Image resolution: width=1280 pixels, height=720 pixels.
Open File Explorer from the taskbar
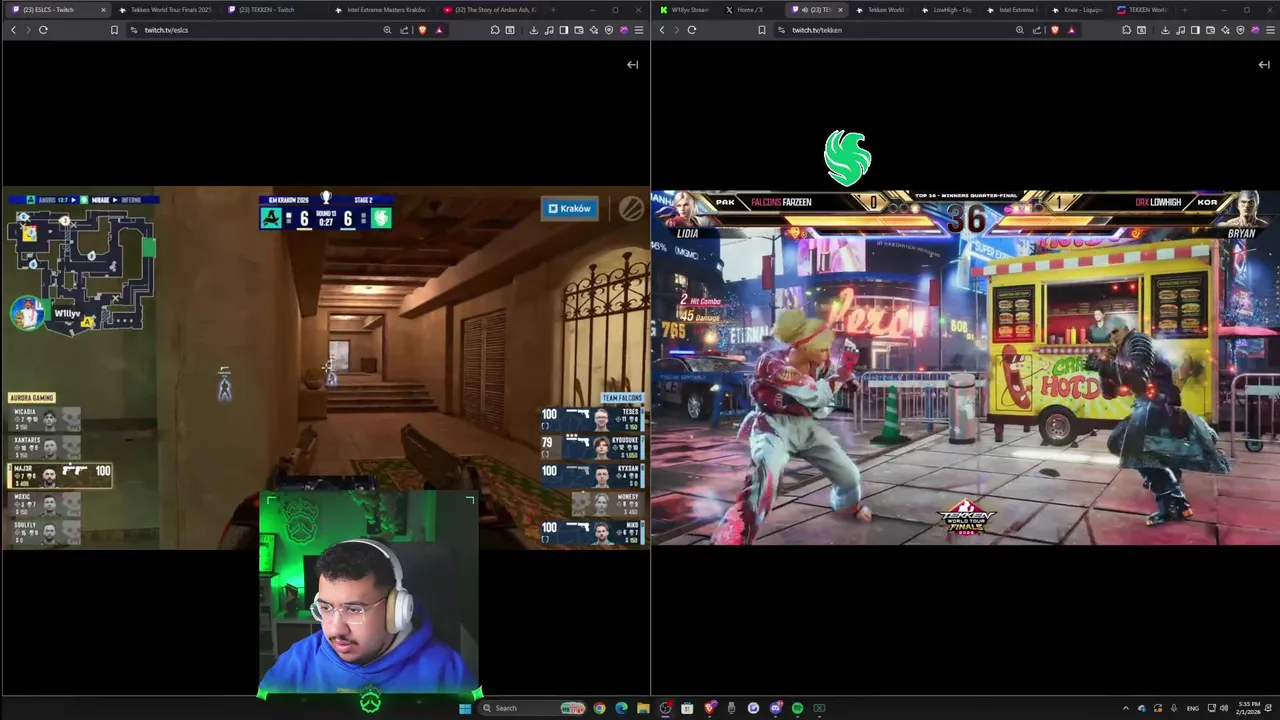pyautogui.click(x=643, y=708)
